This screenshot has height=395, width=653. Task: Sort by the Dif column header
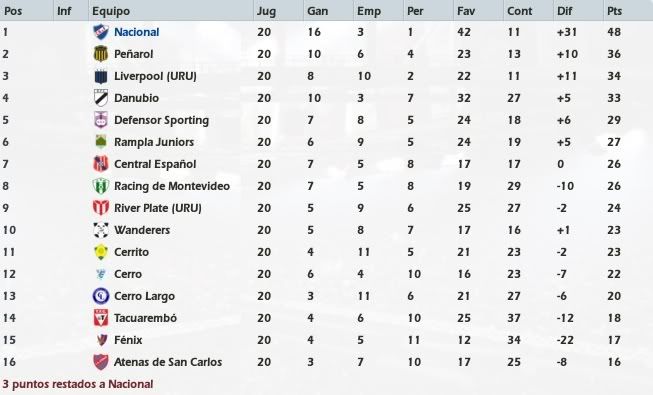(x=564, y=11)
